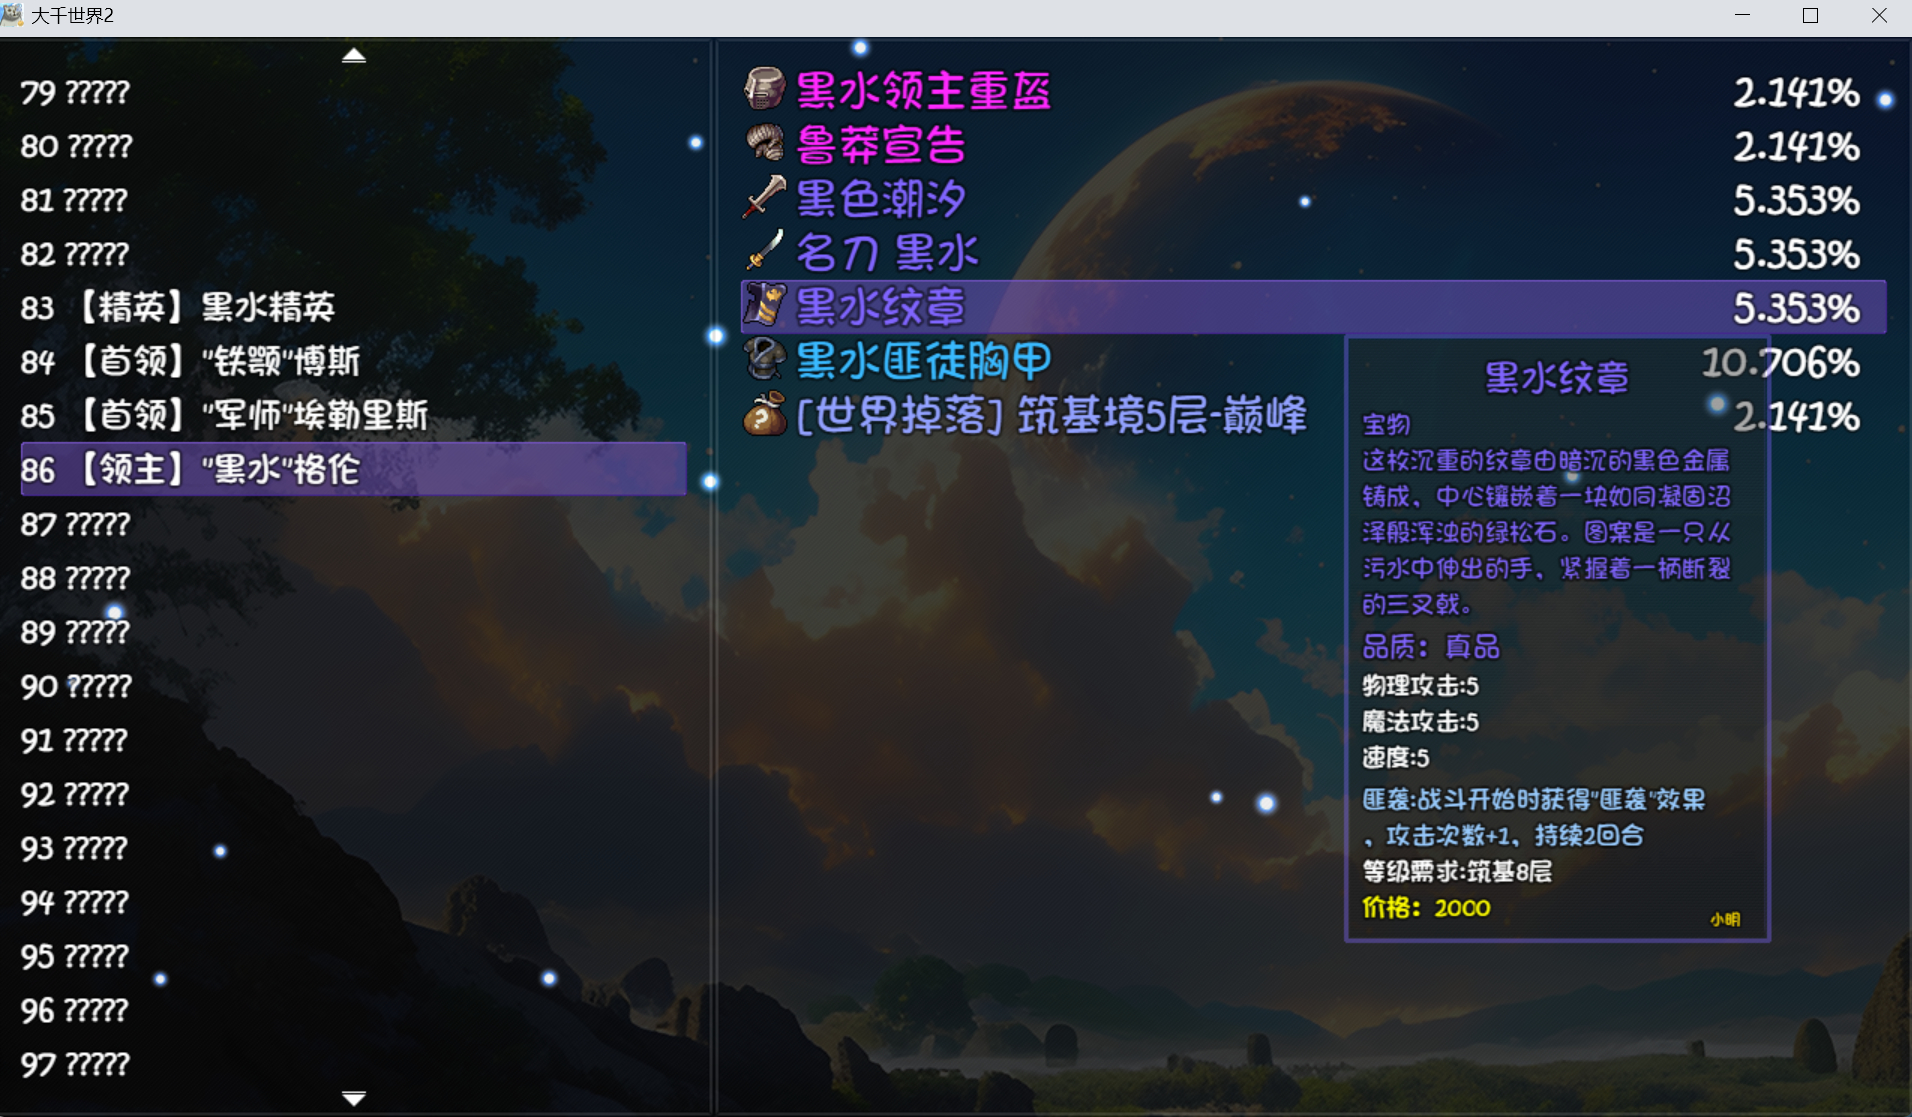1912x1117 pixels.
Task: Click the up scroll arrow above the monster list
Action: pyautogui.click(x=354, y=54)
